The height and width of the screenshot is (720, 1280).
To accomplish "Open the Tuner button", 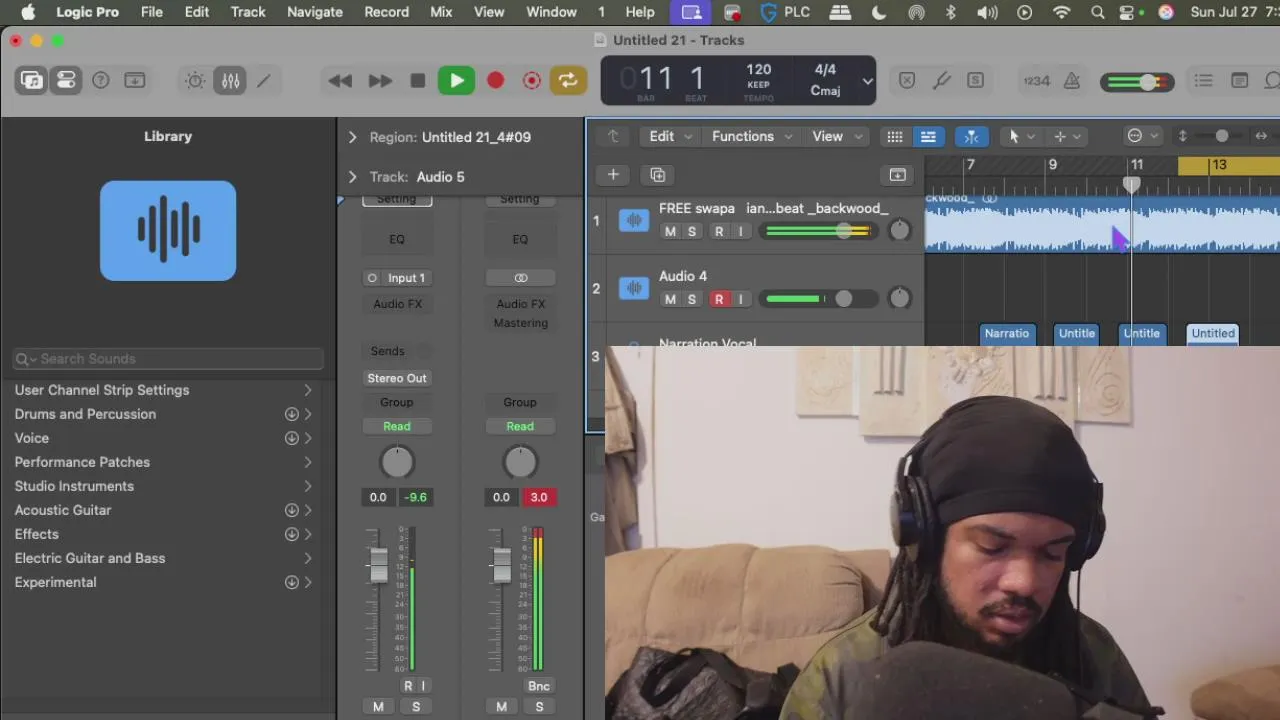I will coord(941,81).
